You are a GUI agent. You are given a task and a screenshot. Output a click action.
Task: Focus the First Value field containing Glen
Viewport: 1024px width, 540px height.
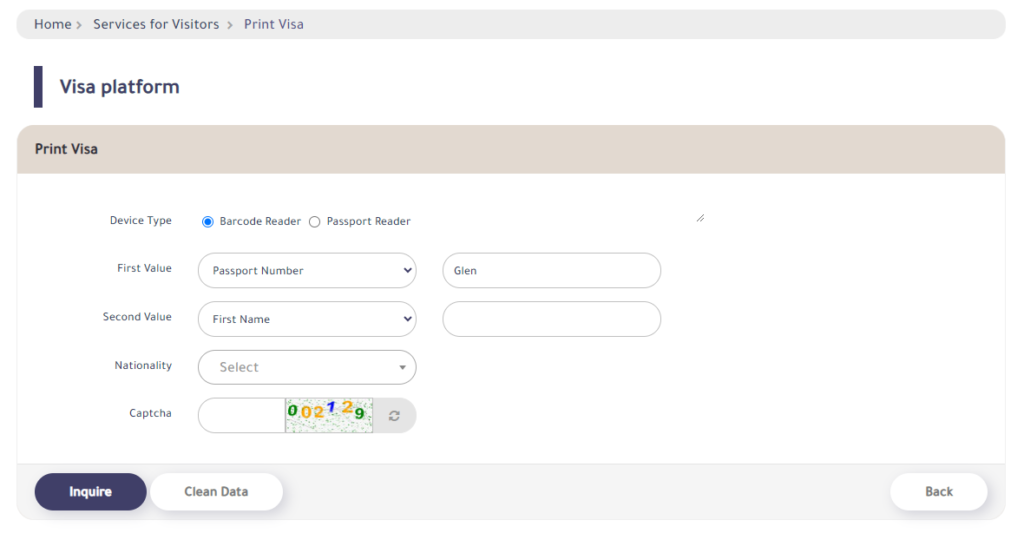click(552, 270)
